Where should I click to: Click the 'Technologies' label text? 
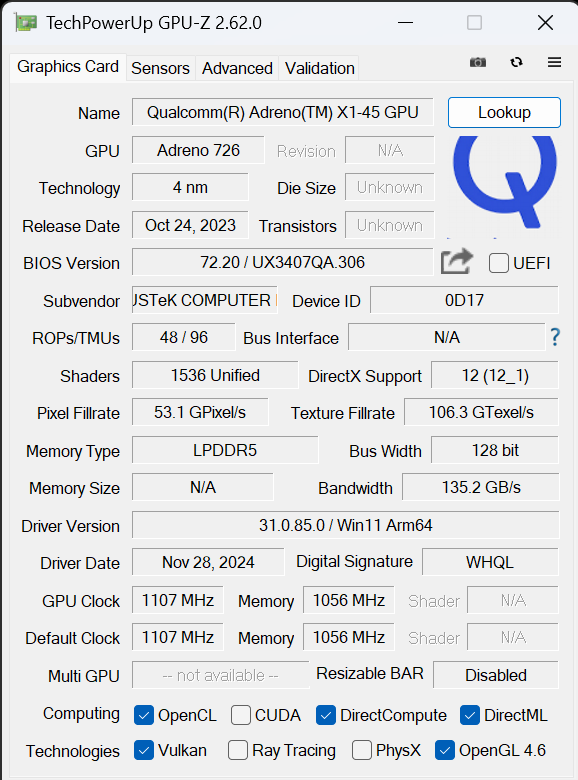point(73,751)
